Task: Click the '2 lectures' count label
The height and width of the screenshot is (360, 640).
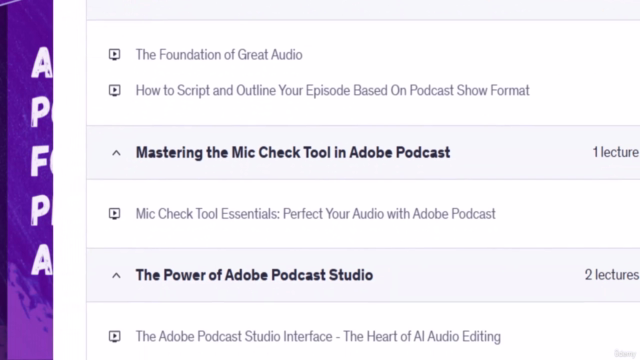Action: click(612, 275)
